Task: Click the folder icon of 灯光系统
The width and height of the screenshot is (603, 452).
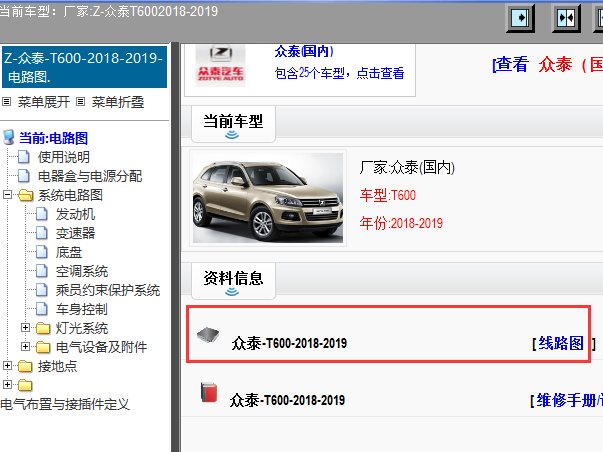Action: pos(43,329)
